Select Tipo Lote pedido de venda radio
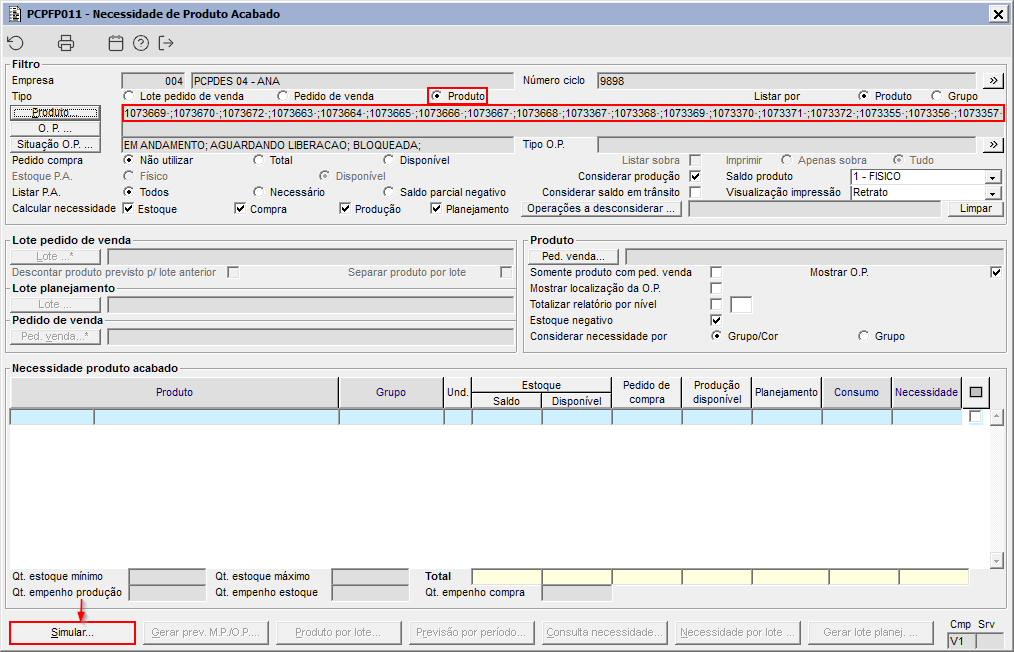 [x=129, y=96]
